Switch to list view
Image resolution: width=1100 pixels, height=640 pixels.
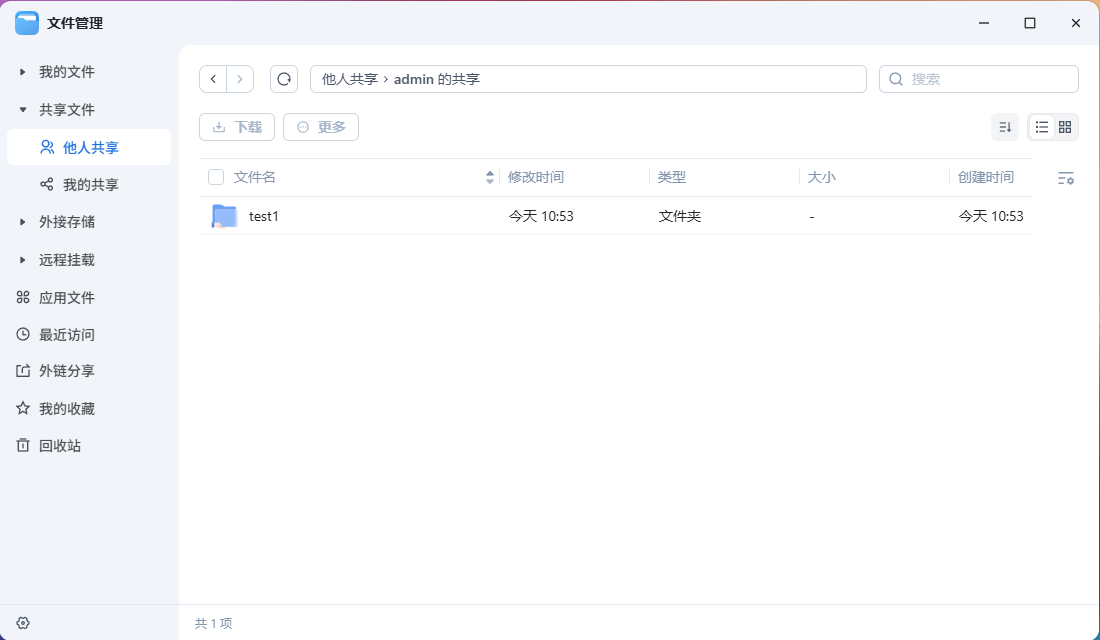(1042, 127)
